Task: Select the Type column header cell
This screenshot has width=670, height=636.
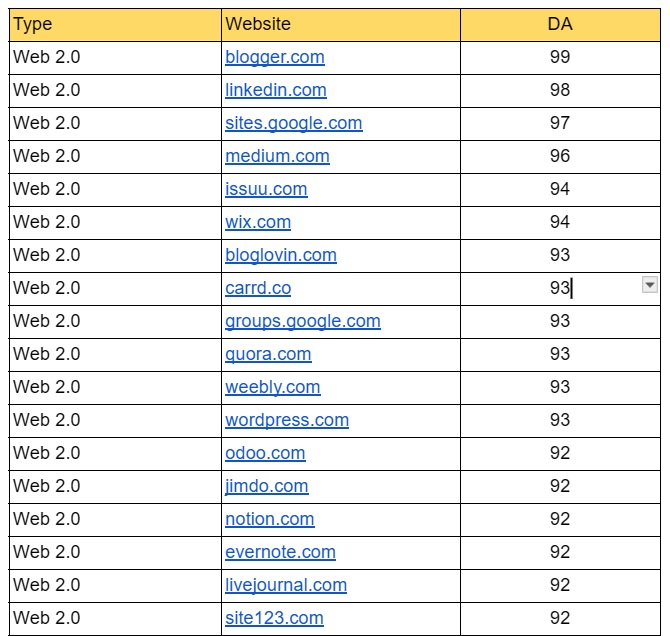Action: click(114, 24)
